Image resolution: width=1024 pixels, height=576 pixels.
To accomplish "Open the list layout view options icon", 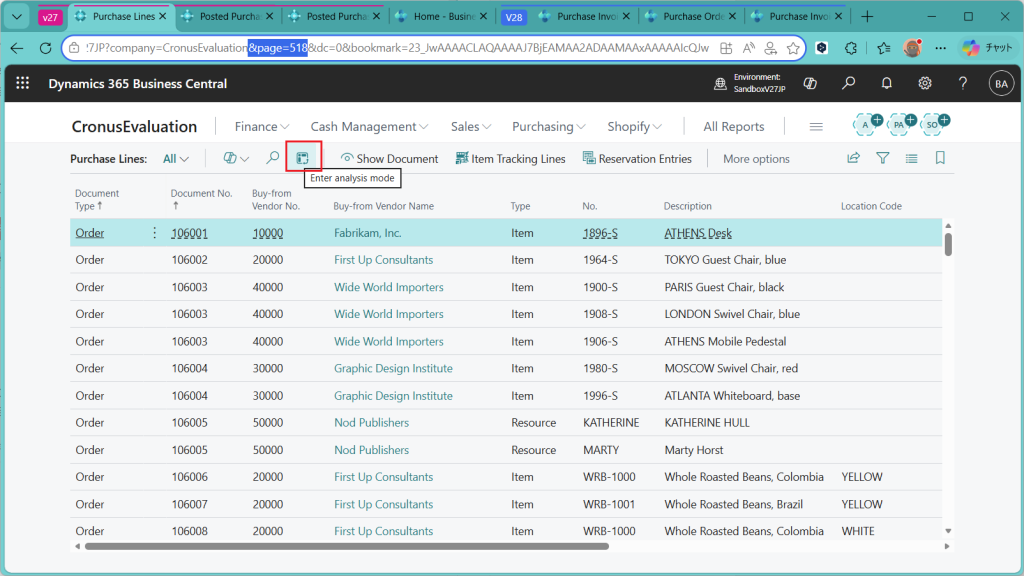I will (x=911, y=158).
